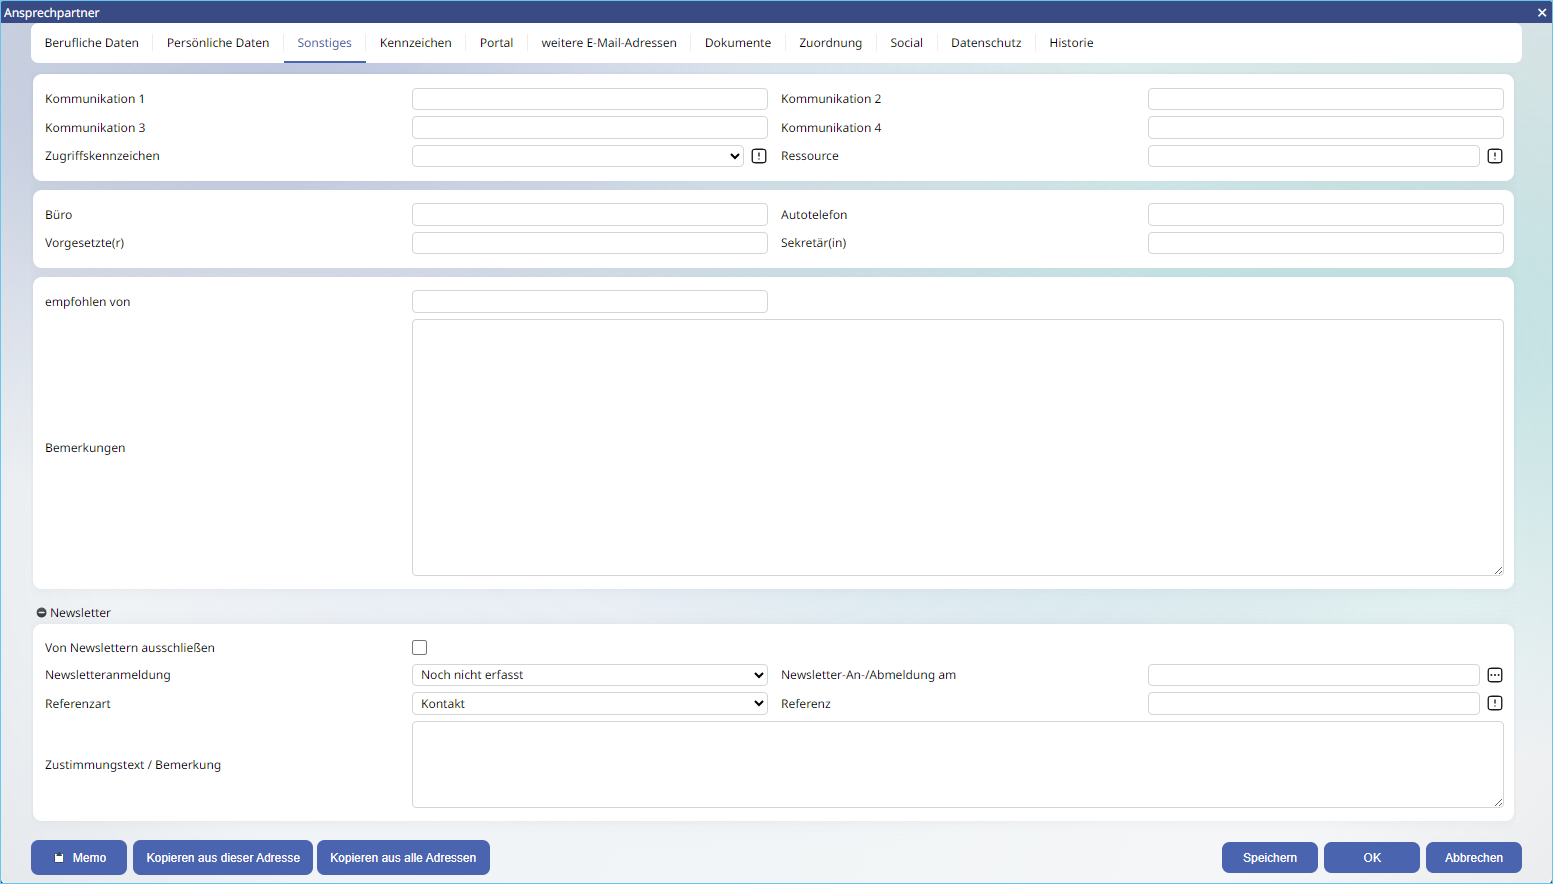Viewport: 1553px width, 884px height.
Task: Tick Von Newslettern ausschließen checkbox
Action: 420,648
